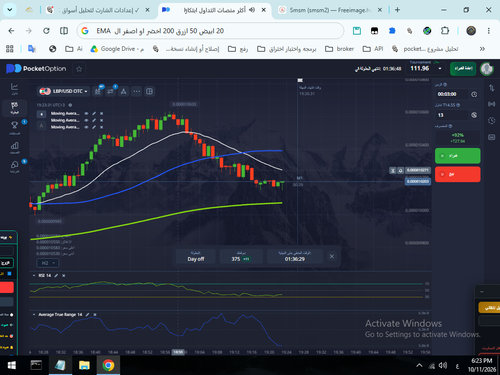Open the volume control in system tray
This screenshot has height=375, width=500.
click(x=443, y=366)
